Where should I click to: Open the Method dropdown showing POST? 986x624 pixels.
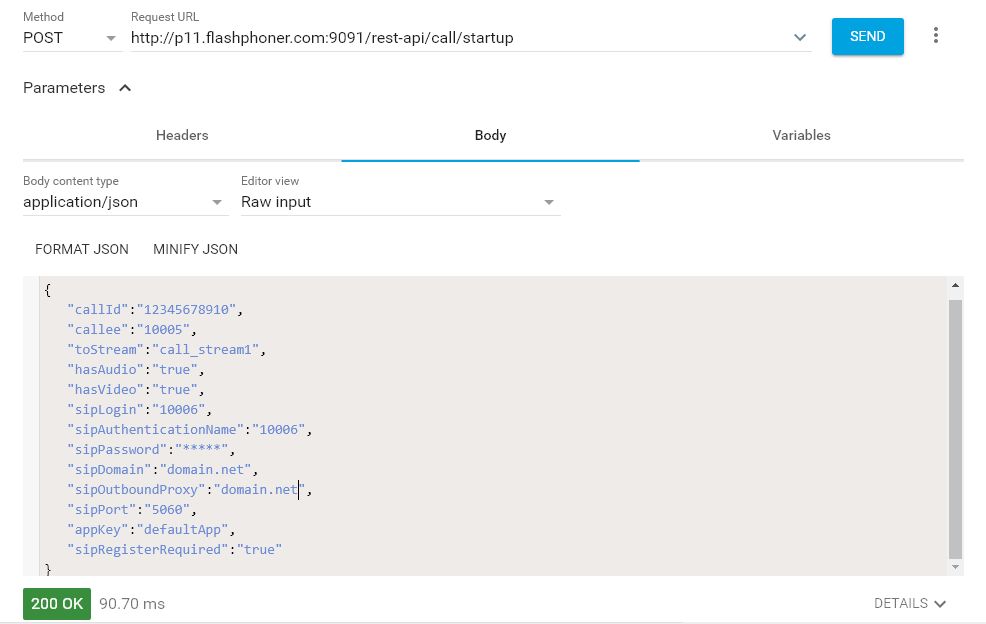(x=70, y=38)
